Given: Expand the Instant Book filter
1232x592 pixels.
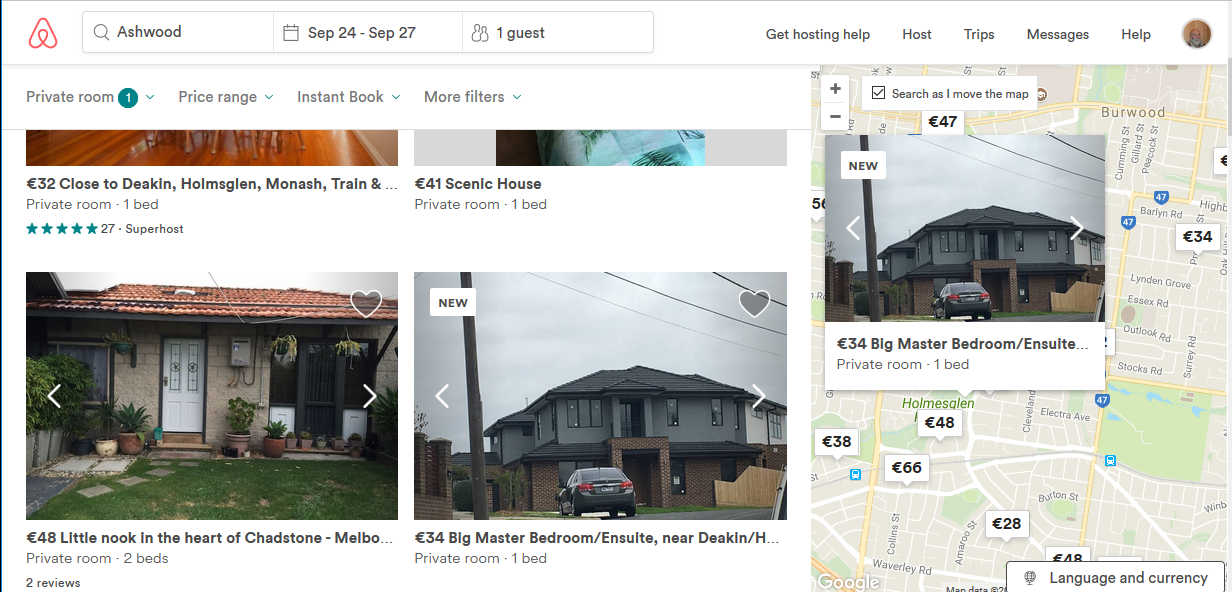Looking at the screenshot, I should point(349,97).
